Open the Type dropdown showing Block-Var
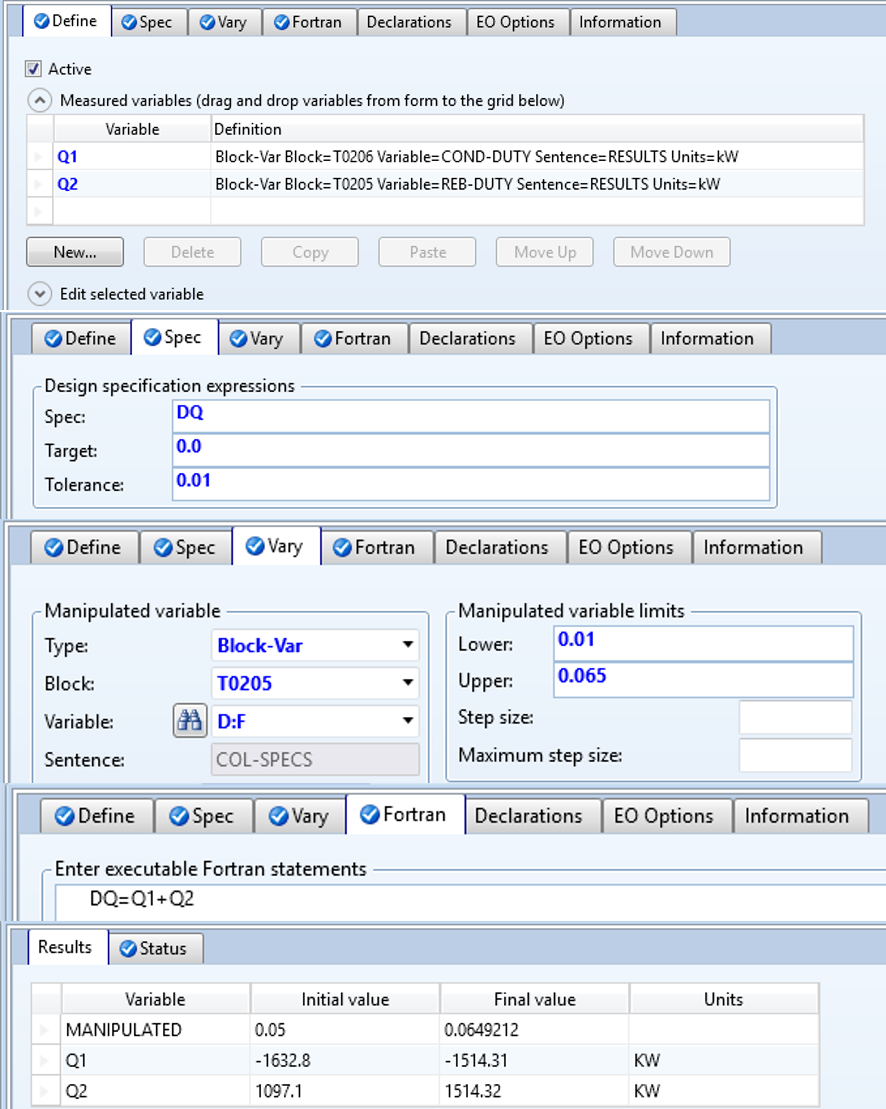The image size is (886, 1109). 315,645
